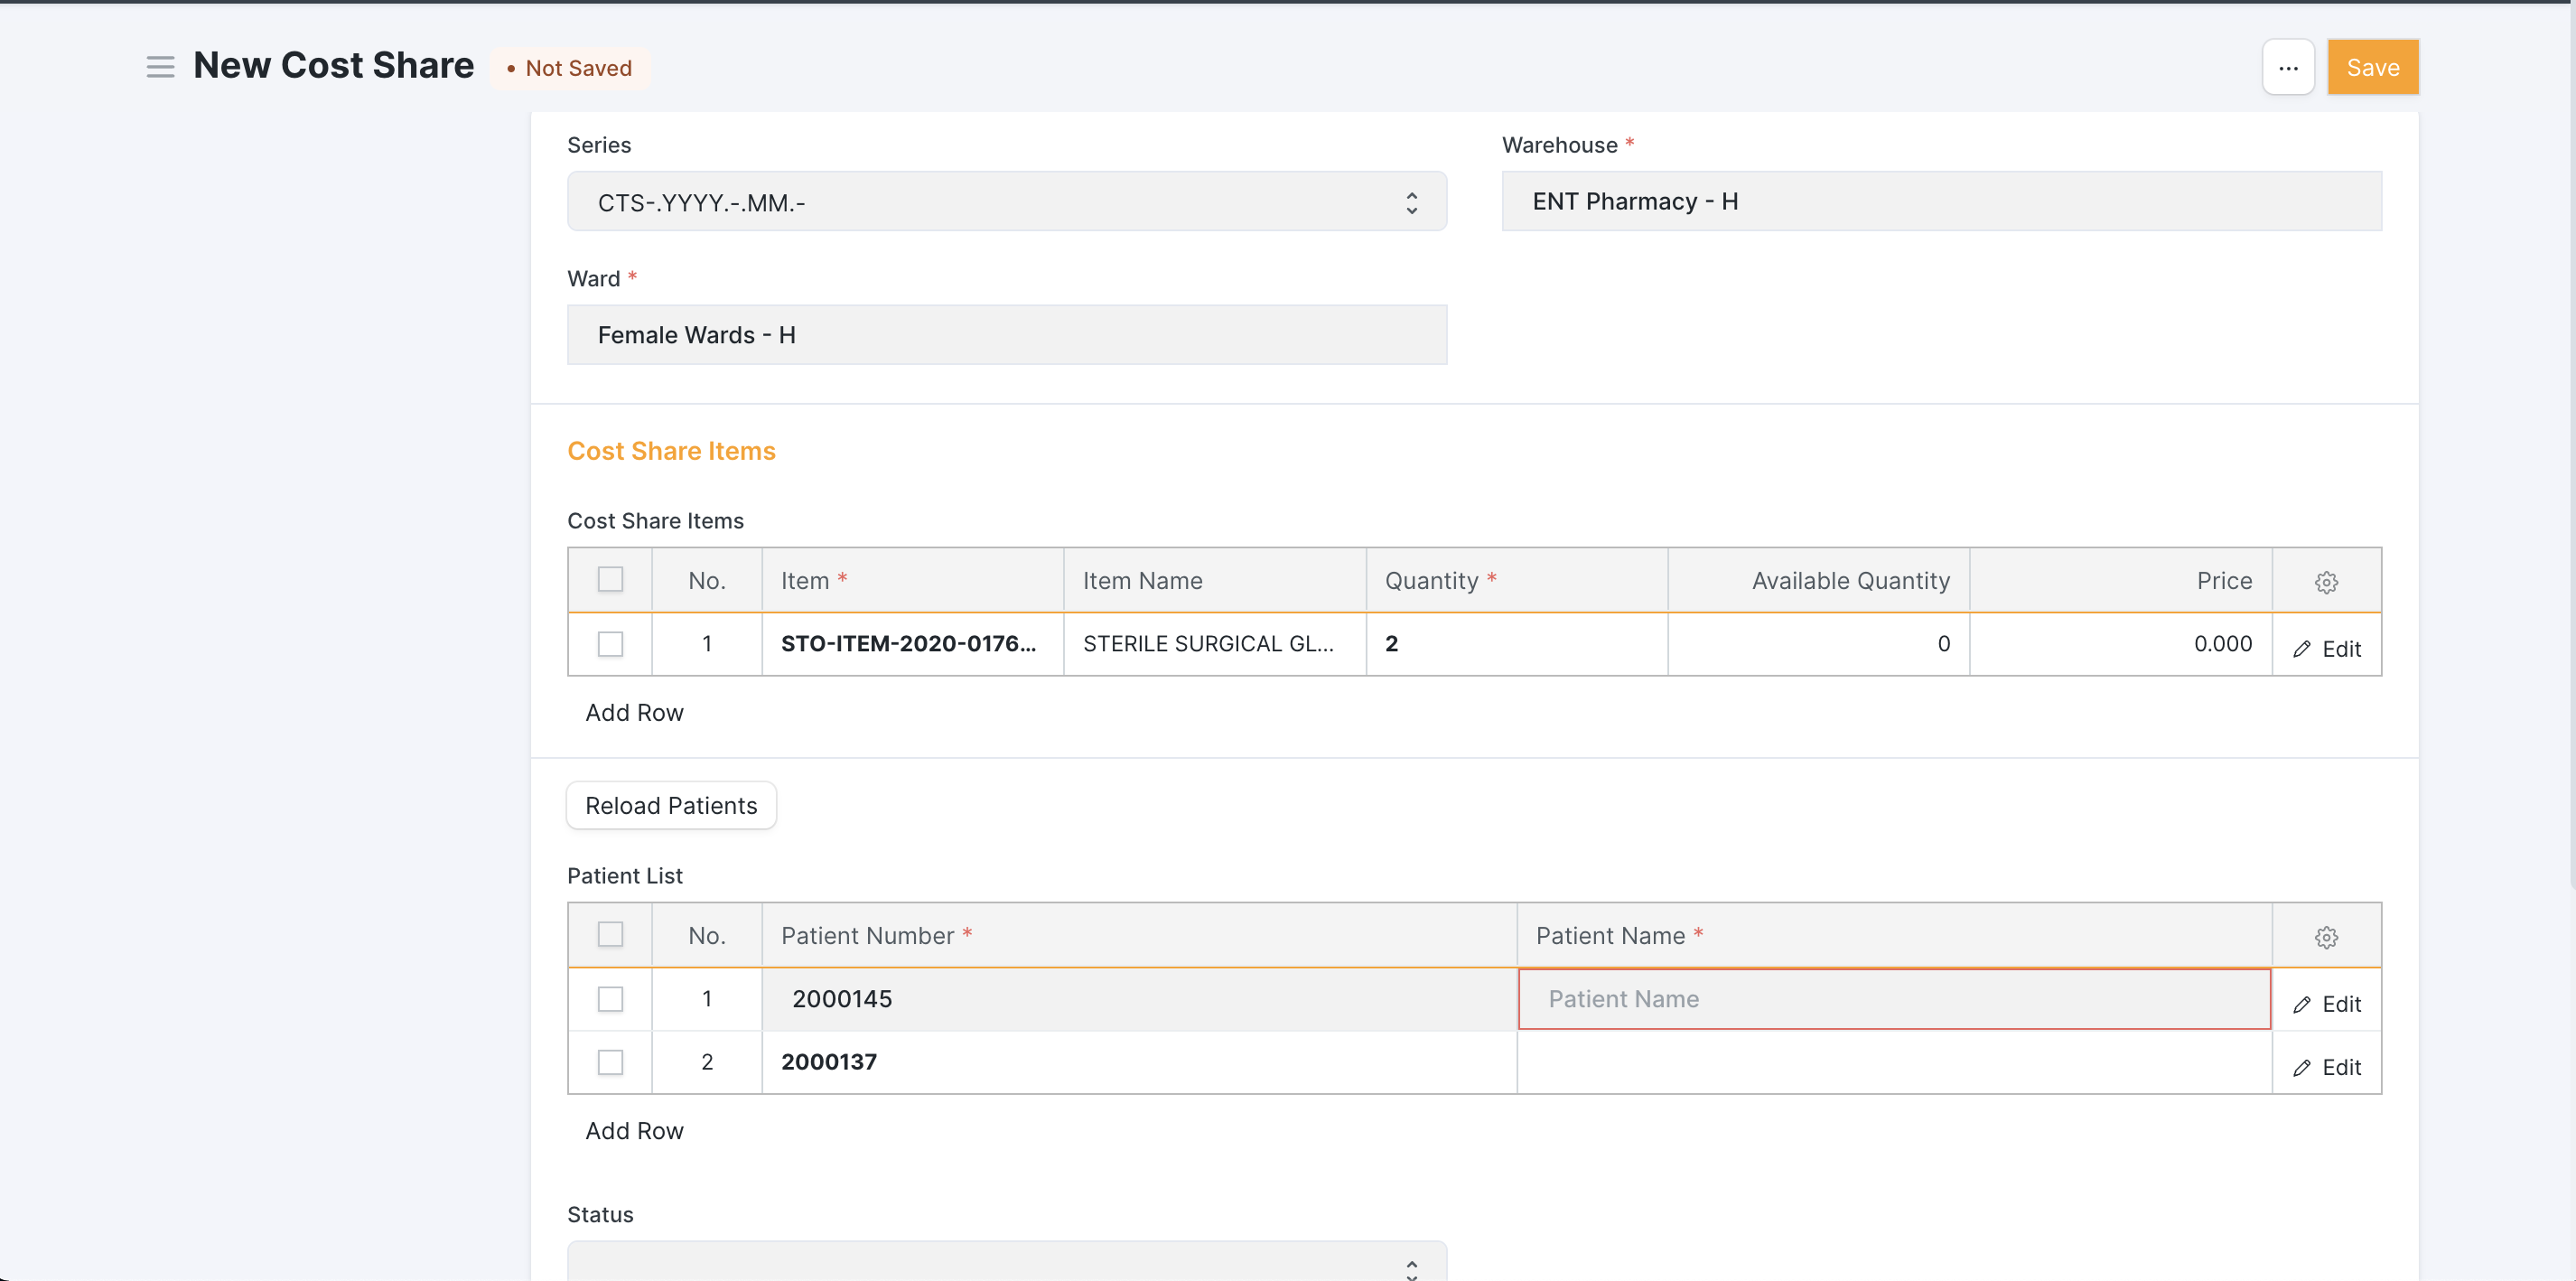Click the New Cost Share page title

tap(333, 65)
